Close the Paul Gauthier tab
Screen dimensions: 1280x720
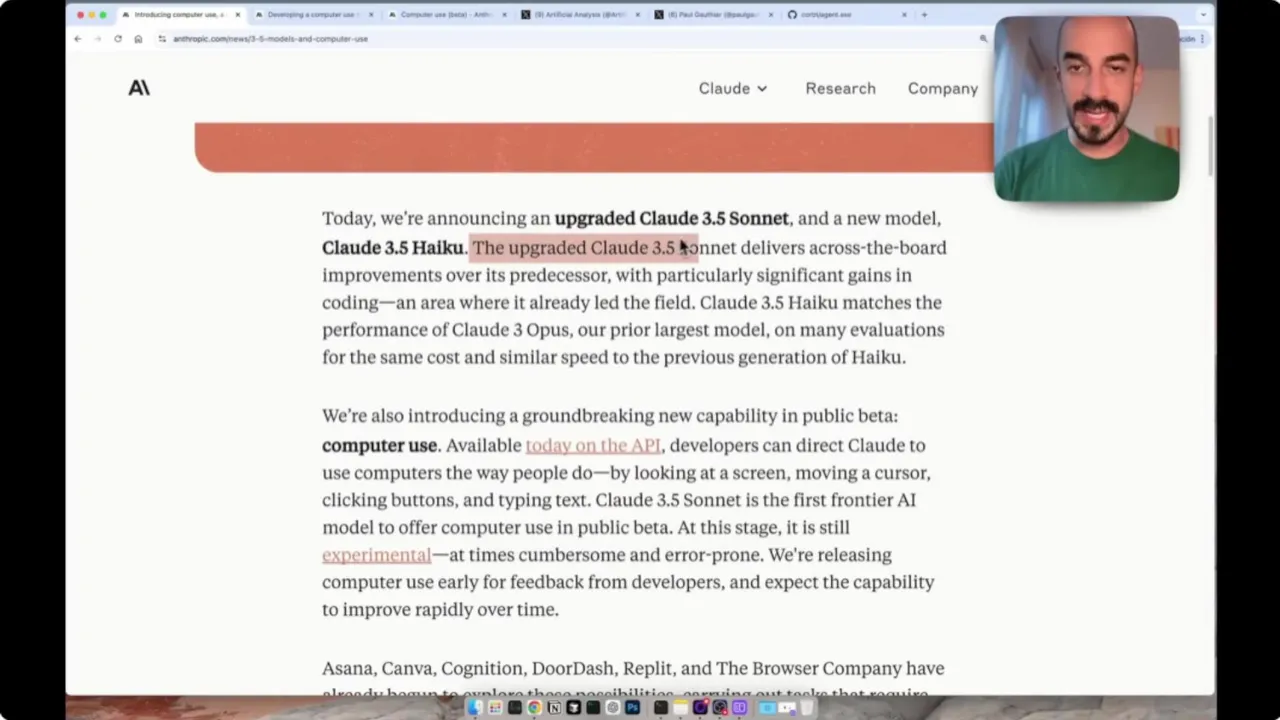pos(771,15)
